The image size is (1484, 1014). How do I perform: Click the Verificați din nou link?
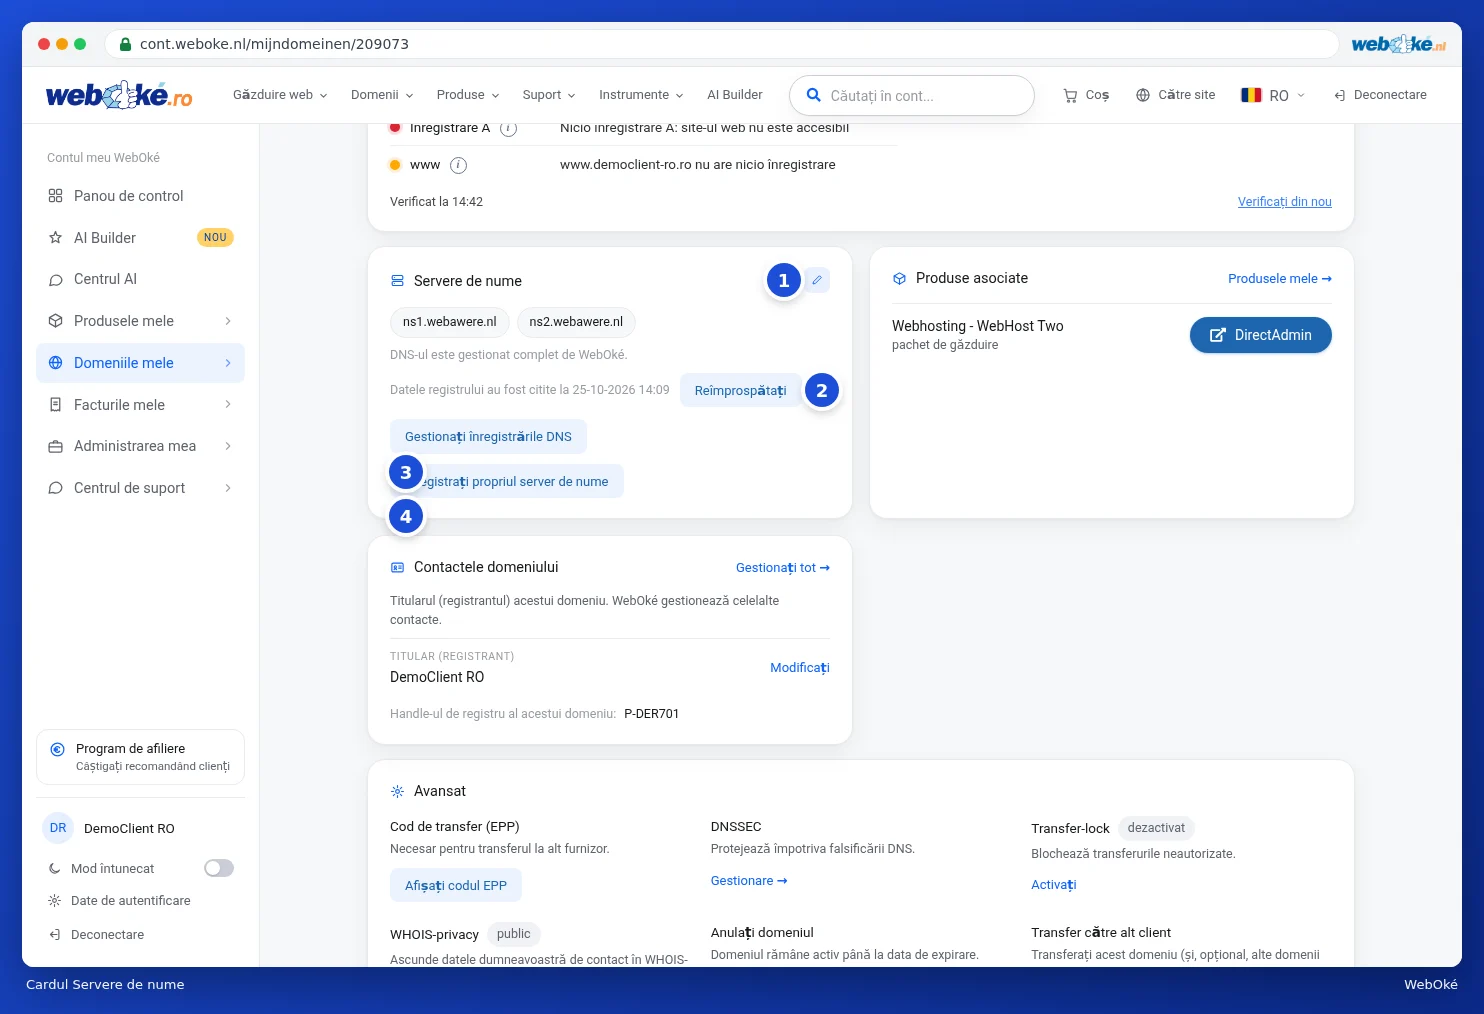coord(1284,202)
